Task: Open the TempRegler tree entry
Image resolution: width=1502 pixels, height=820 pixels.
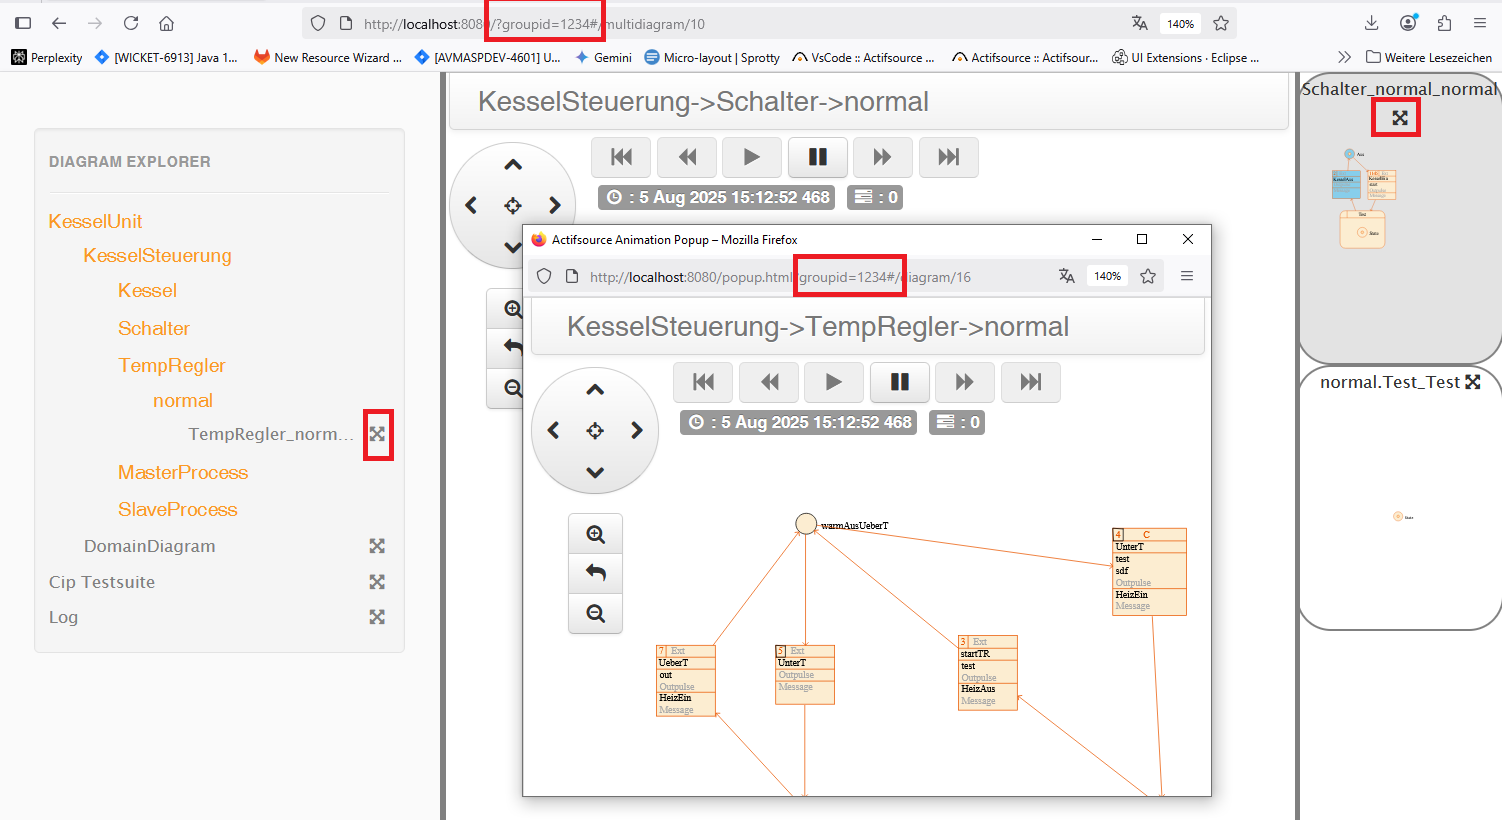Action: 171,365
